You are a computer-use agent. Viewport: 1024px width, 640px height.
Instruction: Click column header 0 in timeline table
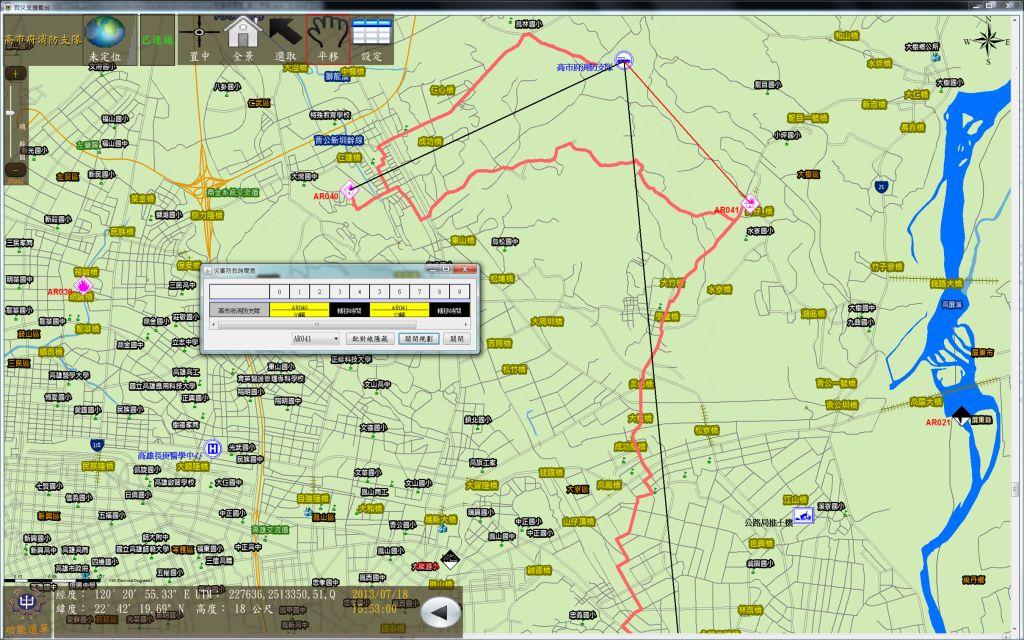point(280,291)
